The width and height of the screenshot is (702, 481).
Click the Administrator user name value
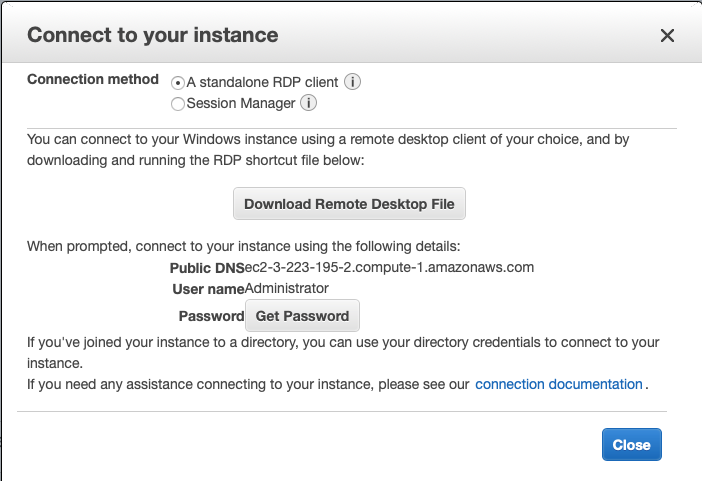coord(287,288)
